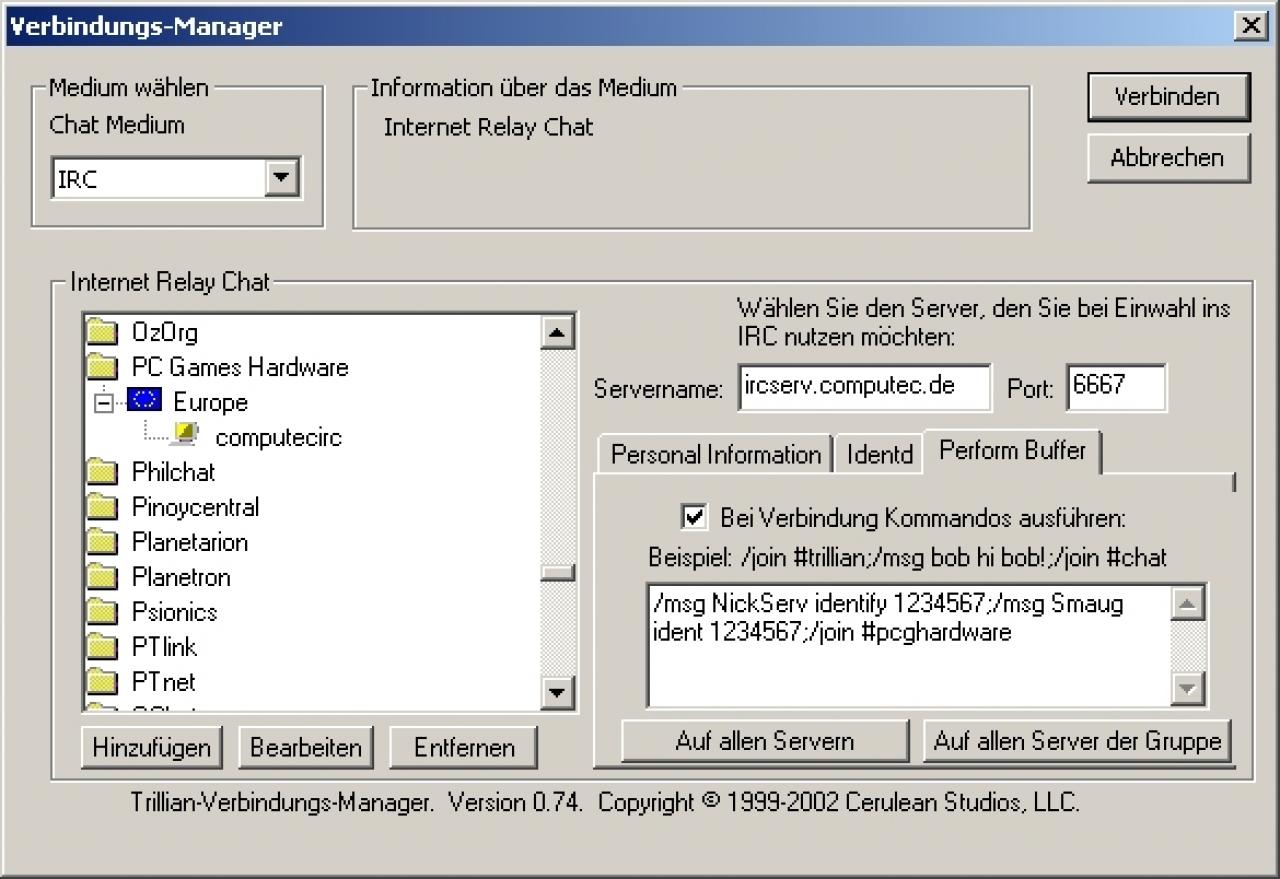Click the Planetarion folder icon

coord(101,542)
